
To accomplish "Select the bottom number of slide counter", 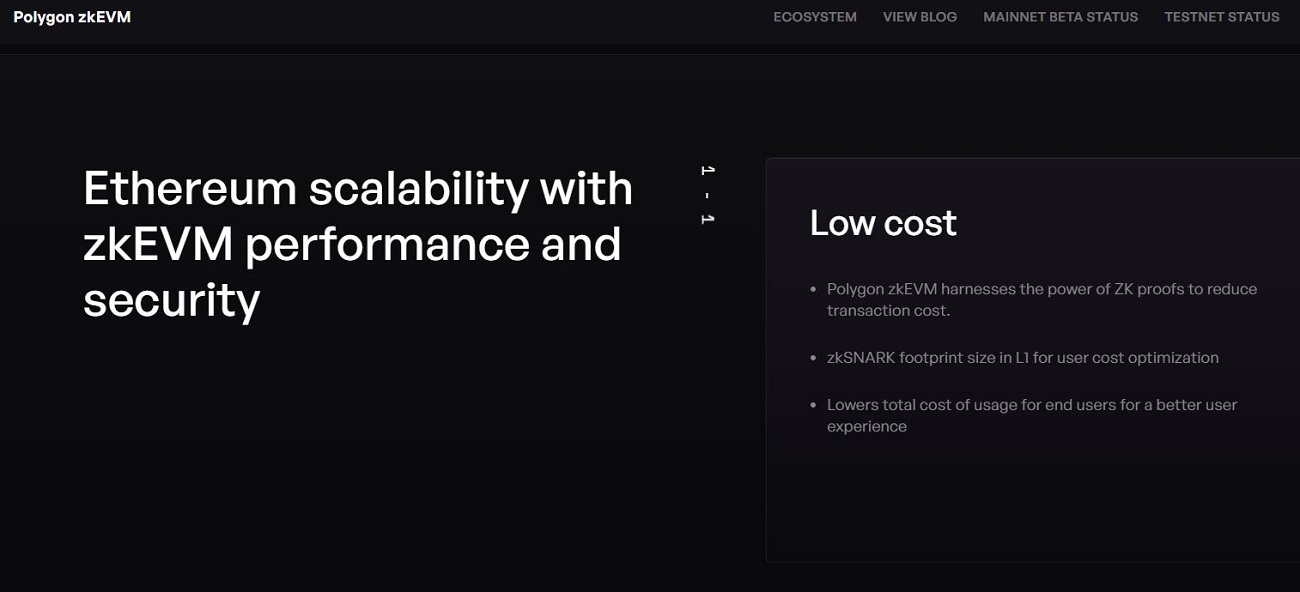I will click(x=707, y=219).
